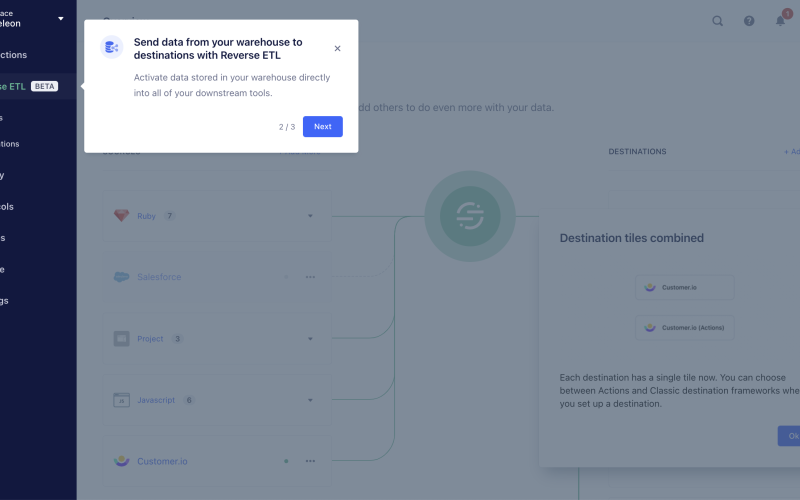800x500 pixels.
Task: Click the Salesforce cloud logo
Action: point(121,277)
